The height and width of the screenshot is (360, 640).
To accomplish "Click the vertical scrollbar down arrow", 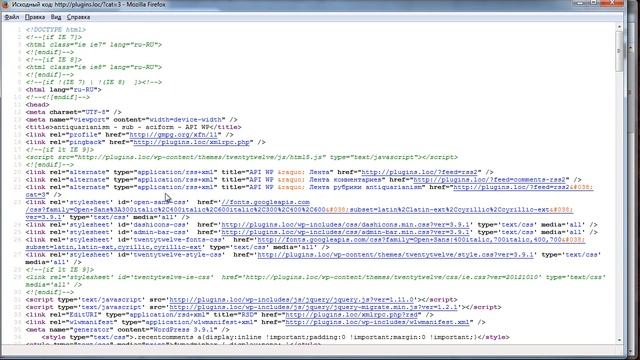I will (619, 340).
